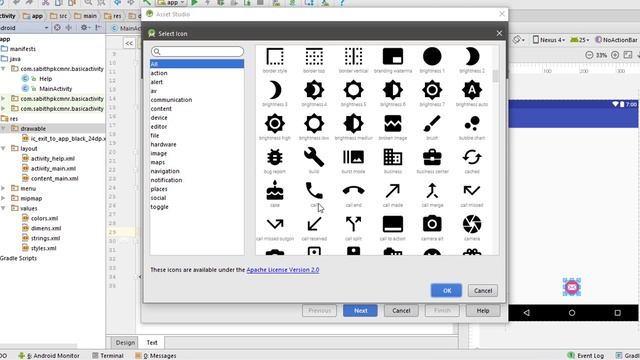
Task: Select the burst mode icon
Action: (x=353, y=157)
